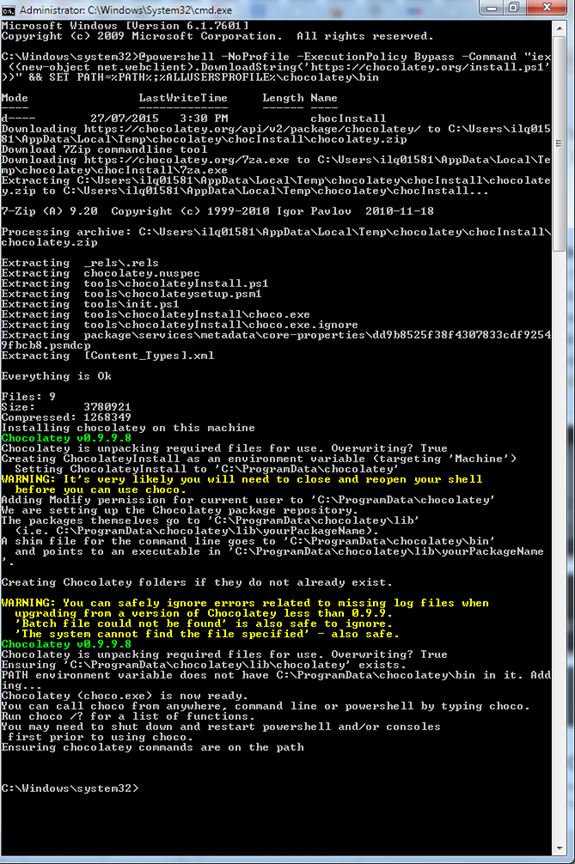The height and width of the screenshot is (864, 575).
Task: Click the 'Files: 9' line
Action: pos(29,397)
